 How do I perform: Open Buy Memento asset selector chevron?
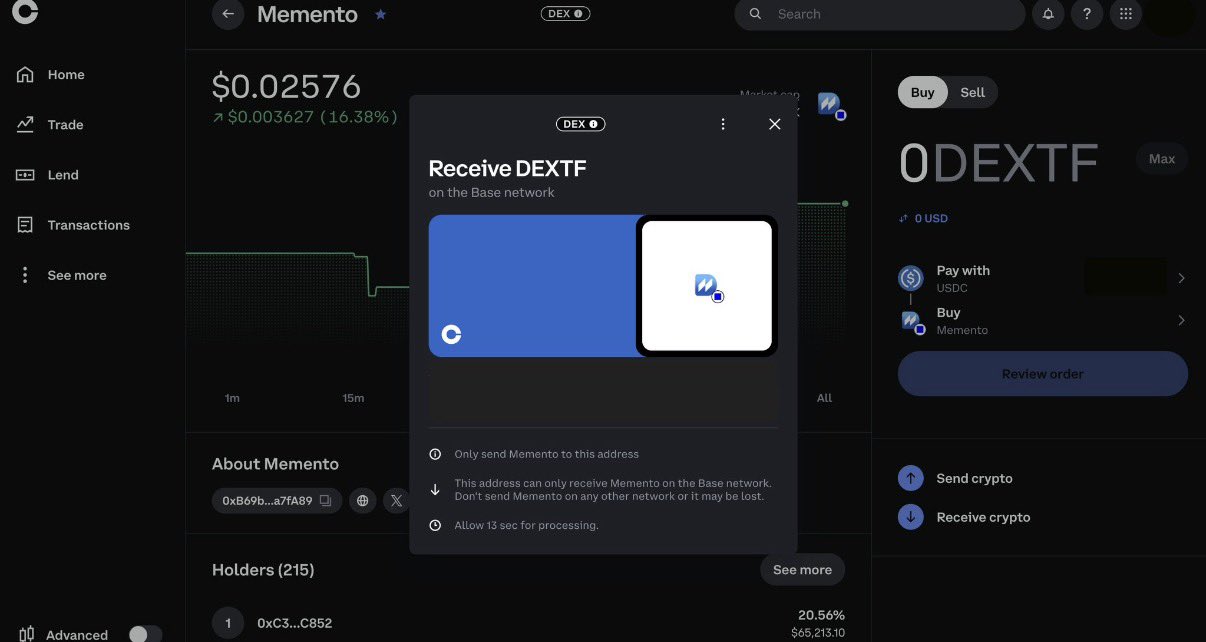(1181, 320)
